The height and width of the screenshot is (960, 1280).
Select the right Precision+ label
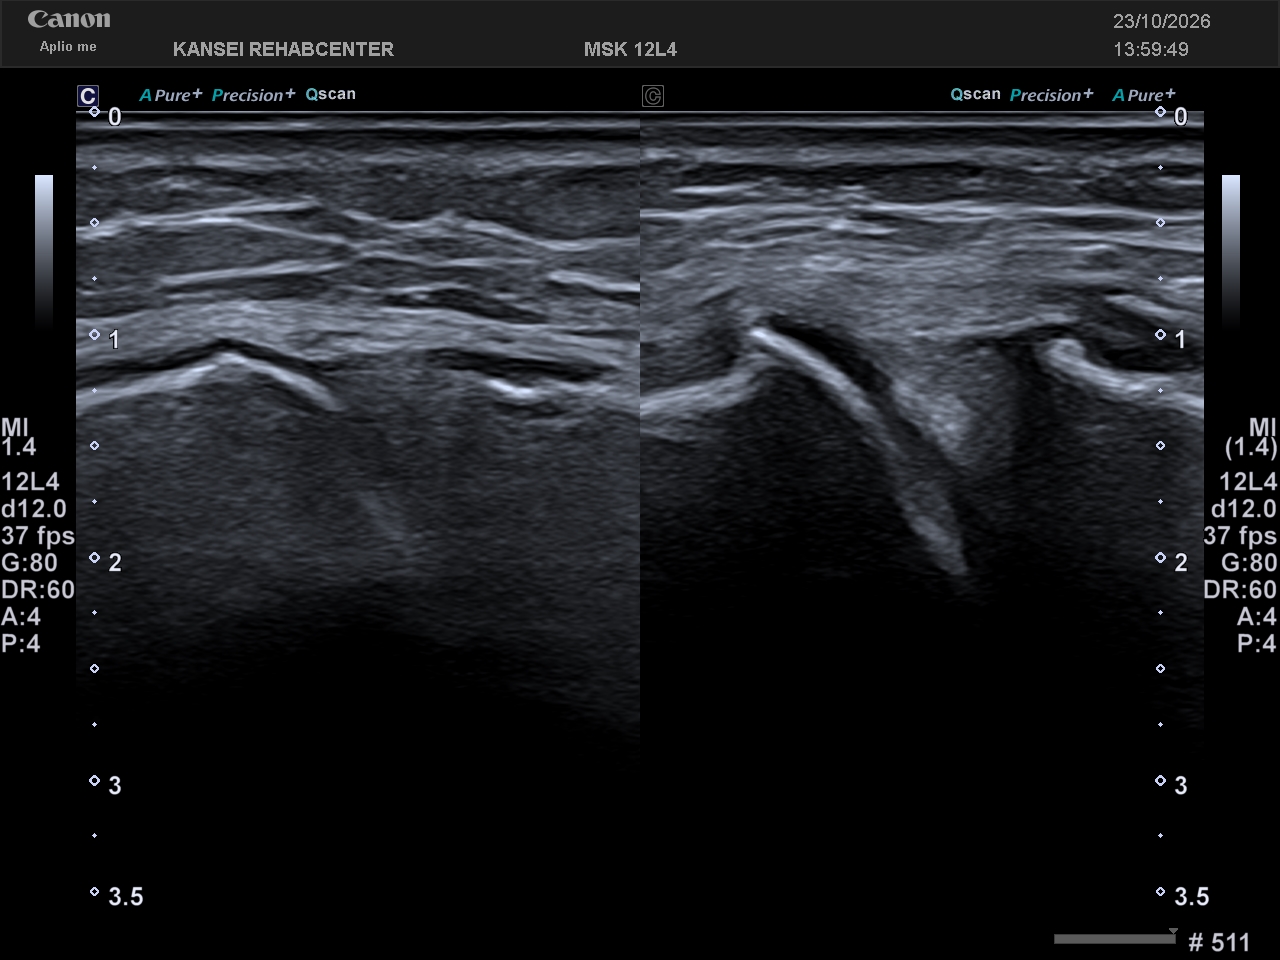pyautogui.click(x=1052, y=95)
